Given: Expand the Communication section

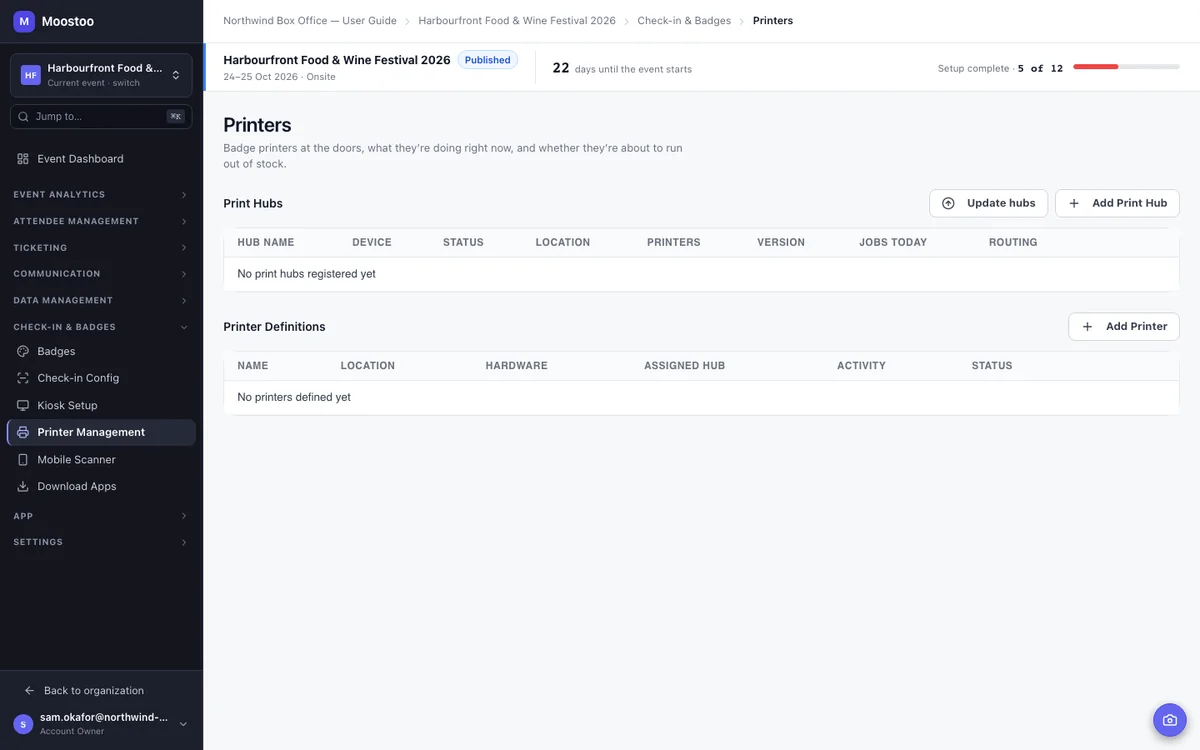Looking at the screenshot, I should [x=101, y=274].
